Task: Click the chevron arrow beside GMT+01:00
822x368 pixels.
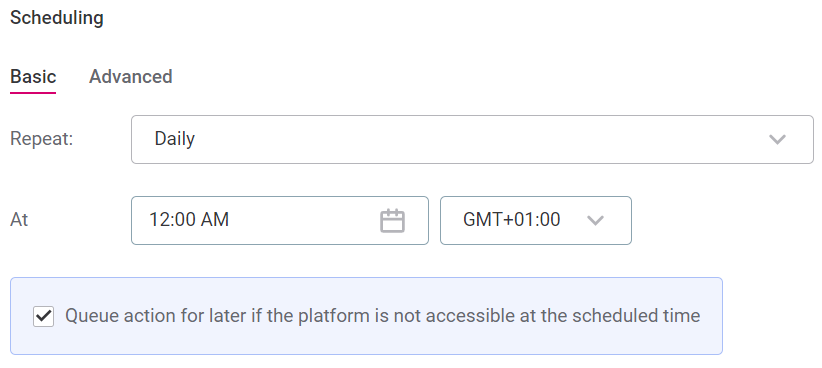Action: click(x=596, y=220)
